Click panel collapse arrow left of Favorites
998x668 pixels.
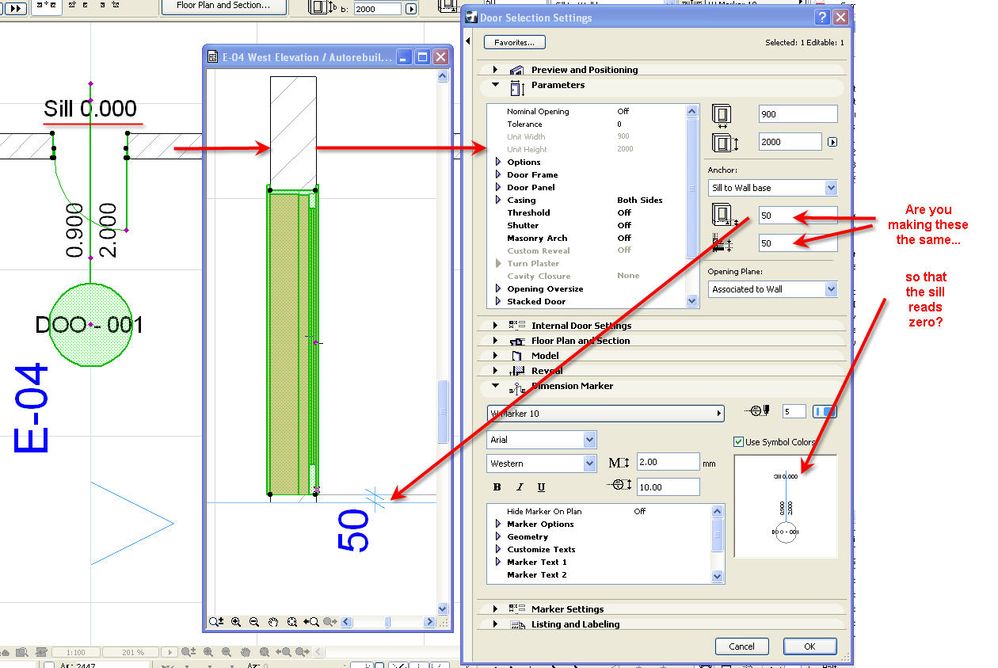point(468,41)
